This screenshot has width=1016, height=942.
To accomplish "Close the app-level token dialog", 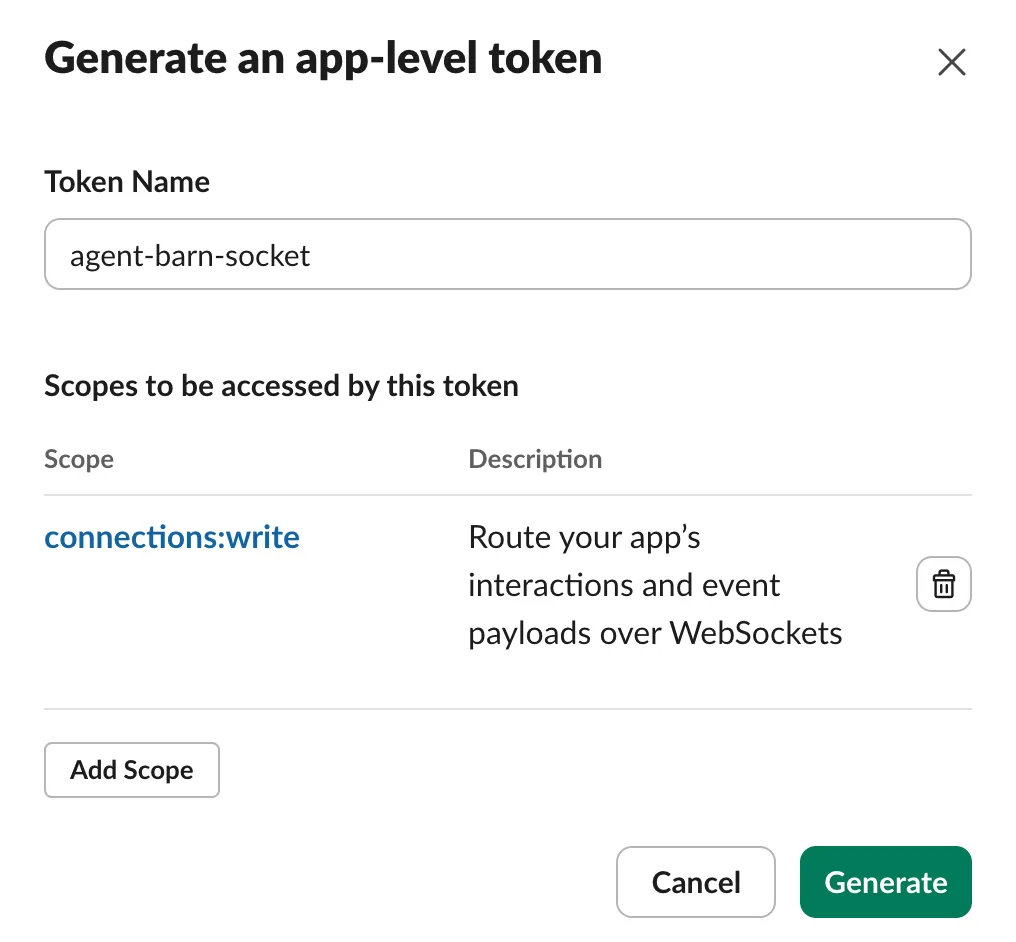I will pyautogui.click(x=952, y=62).
